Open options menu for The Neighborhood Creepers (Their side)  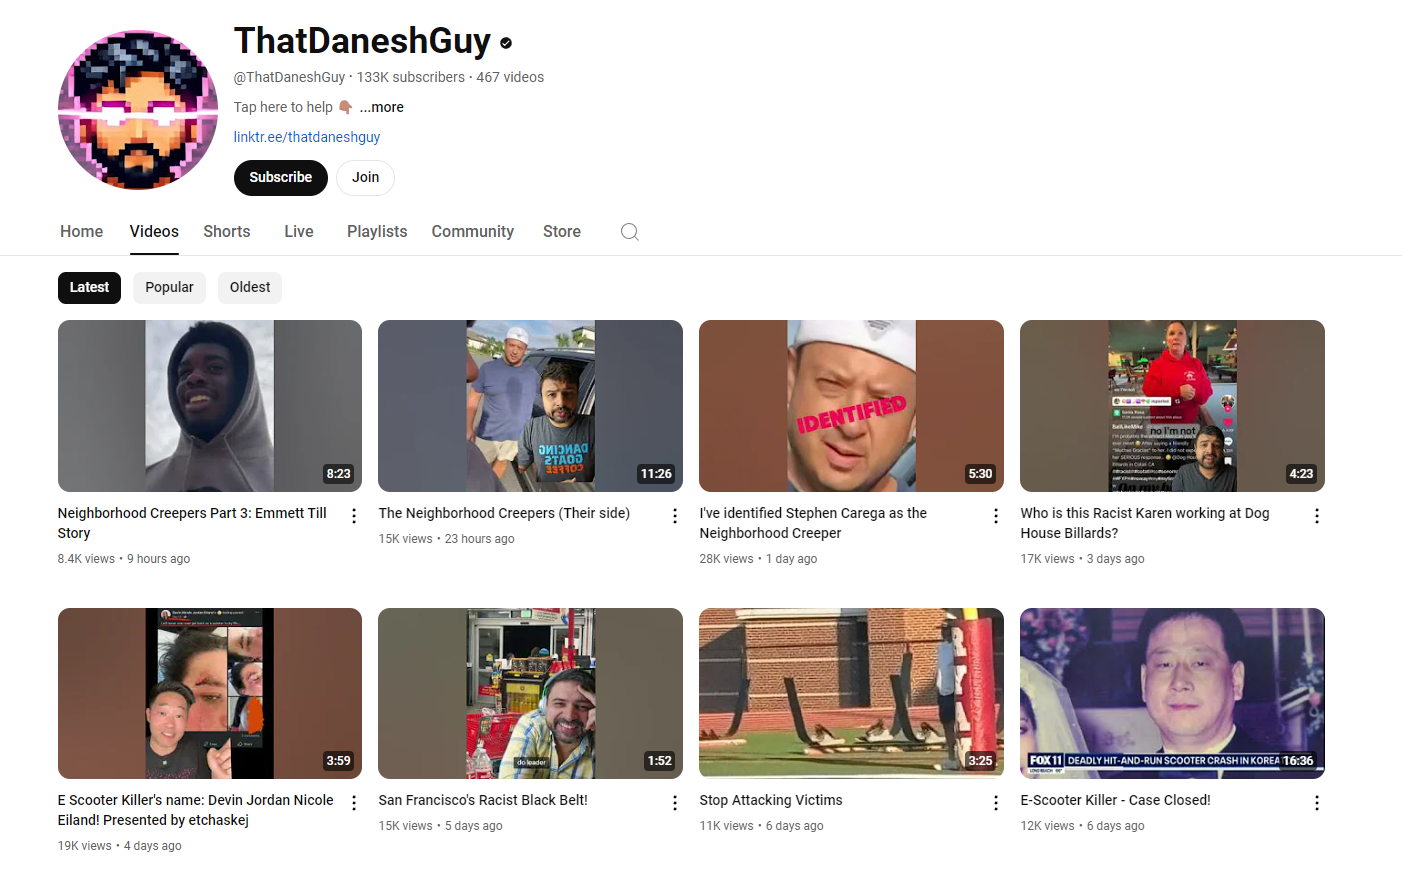coord(675,516)
